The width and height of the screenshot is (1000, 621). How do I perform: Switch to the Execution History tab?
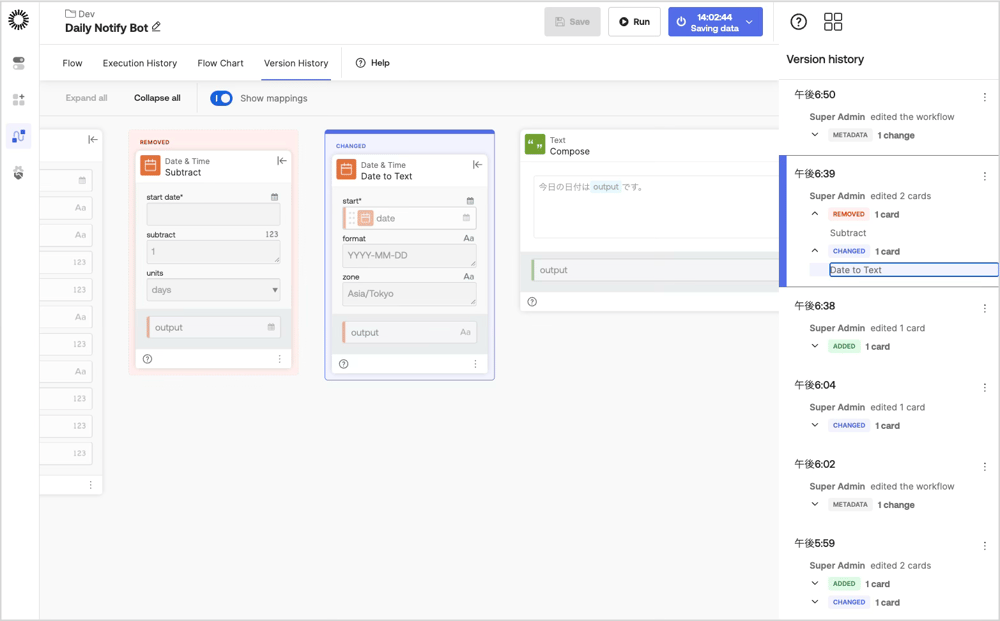[140, 63]
